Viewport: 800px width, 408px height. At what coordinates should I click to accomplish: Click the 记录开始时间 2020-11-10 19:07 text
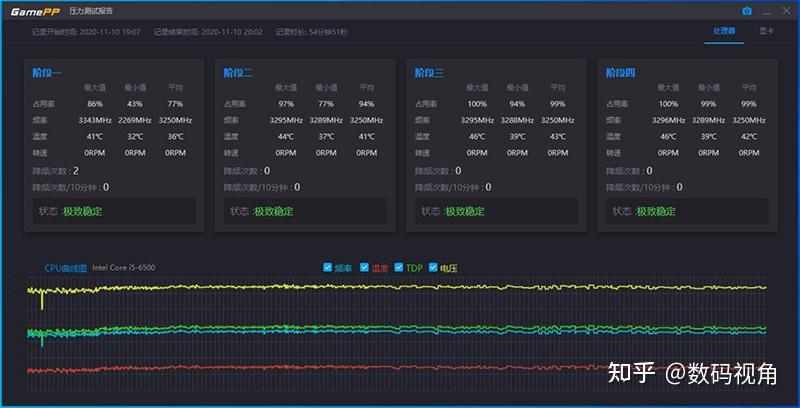(86, 32)
